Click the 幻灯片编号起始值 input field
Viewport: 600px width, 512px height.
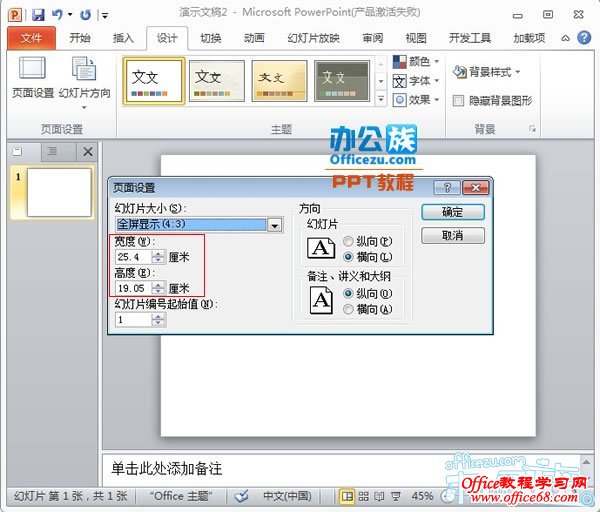click(x=133, y=320)
